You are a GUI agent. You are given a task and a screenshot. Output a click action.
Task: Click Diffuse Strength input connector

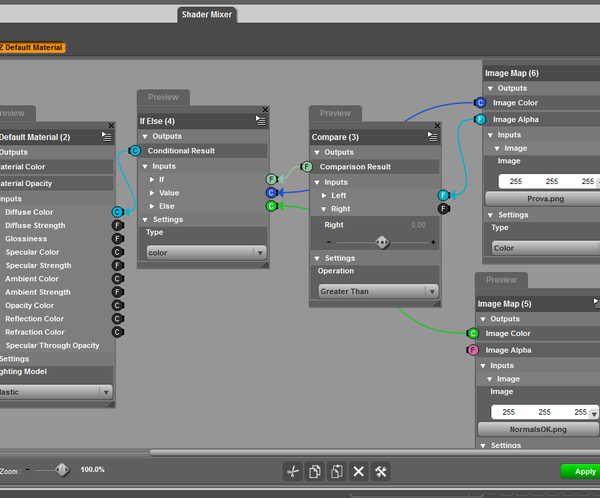click(117, 225)
